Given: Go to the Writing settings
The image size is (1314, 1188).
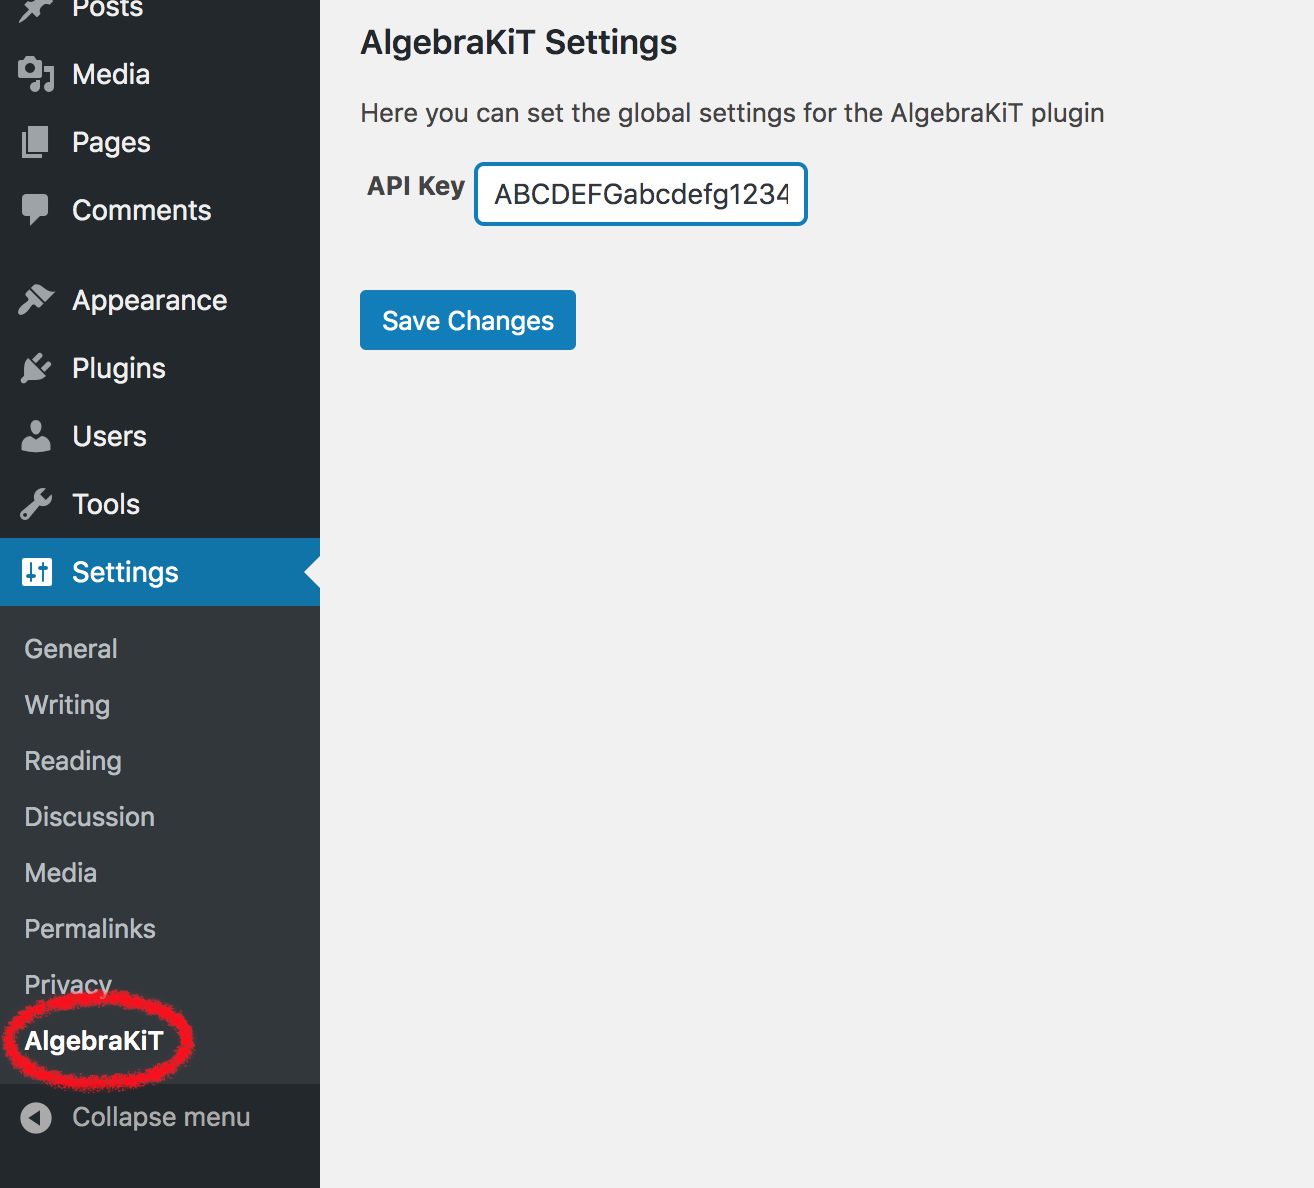Looking at the screenshot, I should [x=66, y=704].
